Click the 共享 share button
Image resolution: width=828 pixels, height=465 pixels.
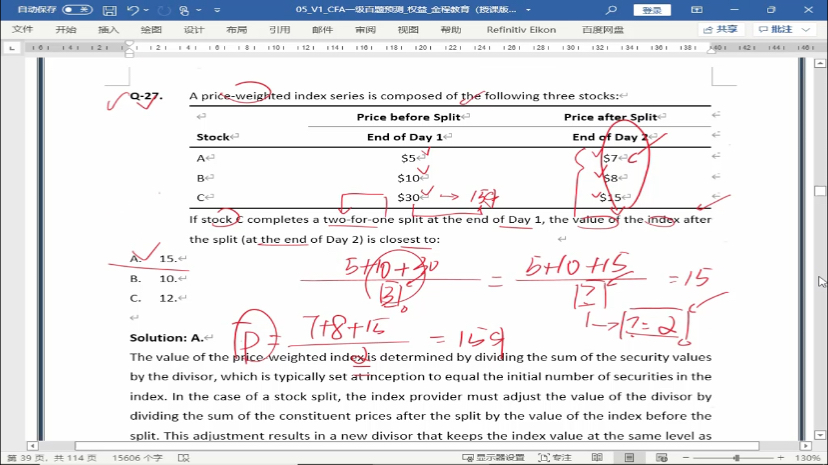[721, 30]
